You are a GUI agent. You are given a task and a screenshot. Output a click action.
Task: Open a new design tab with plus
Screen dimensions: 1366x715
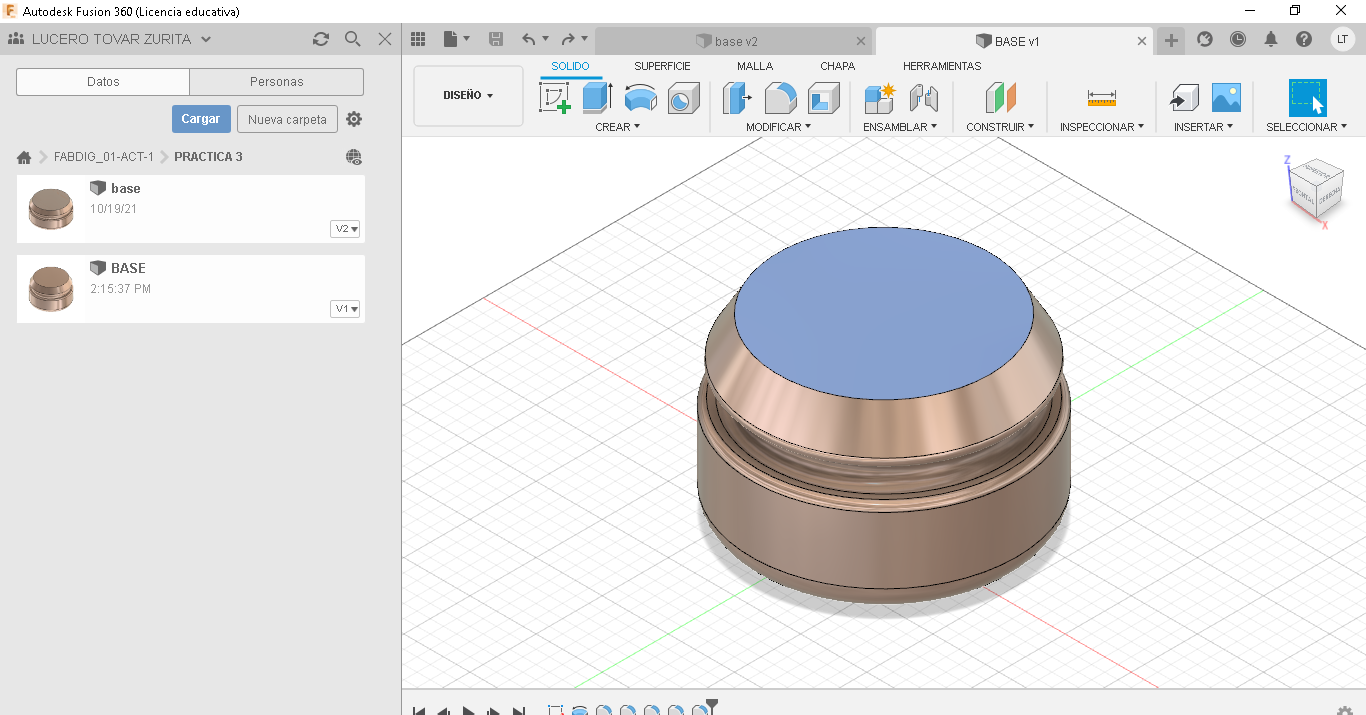(x=1171, y=40)
